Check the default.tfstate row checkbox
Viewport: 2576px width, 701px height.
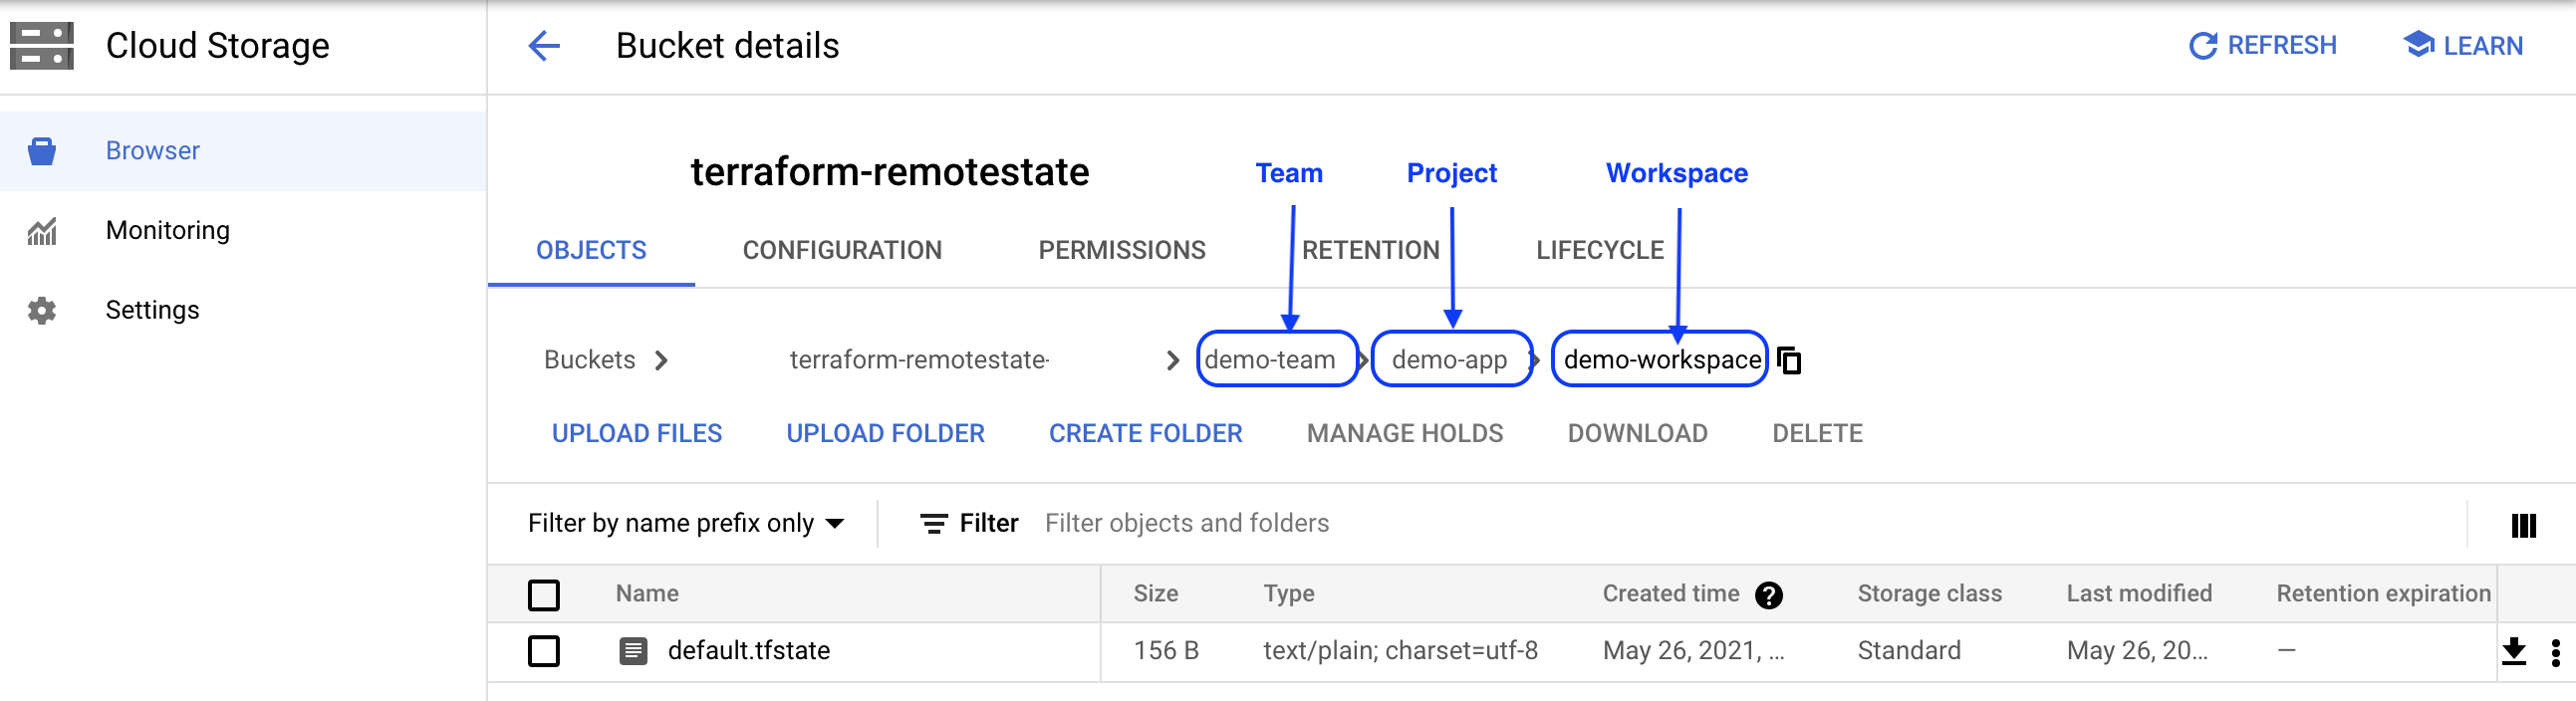coord(544,652)
